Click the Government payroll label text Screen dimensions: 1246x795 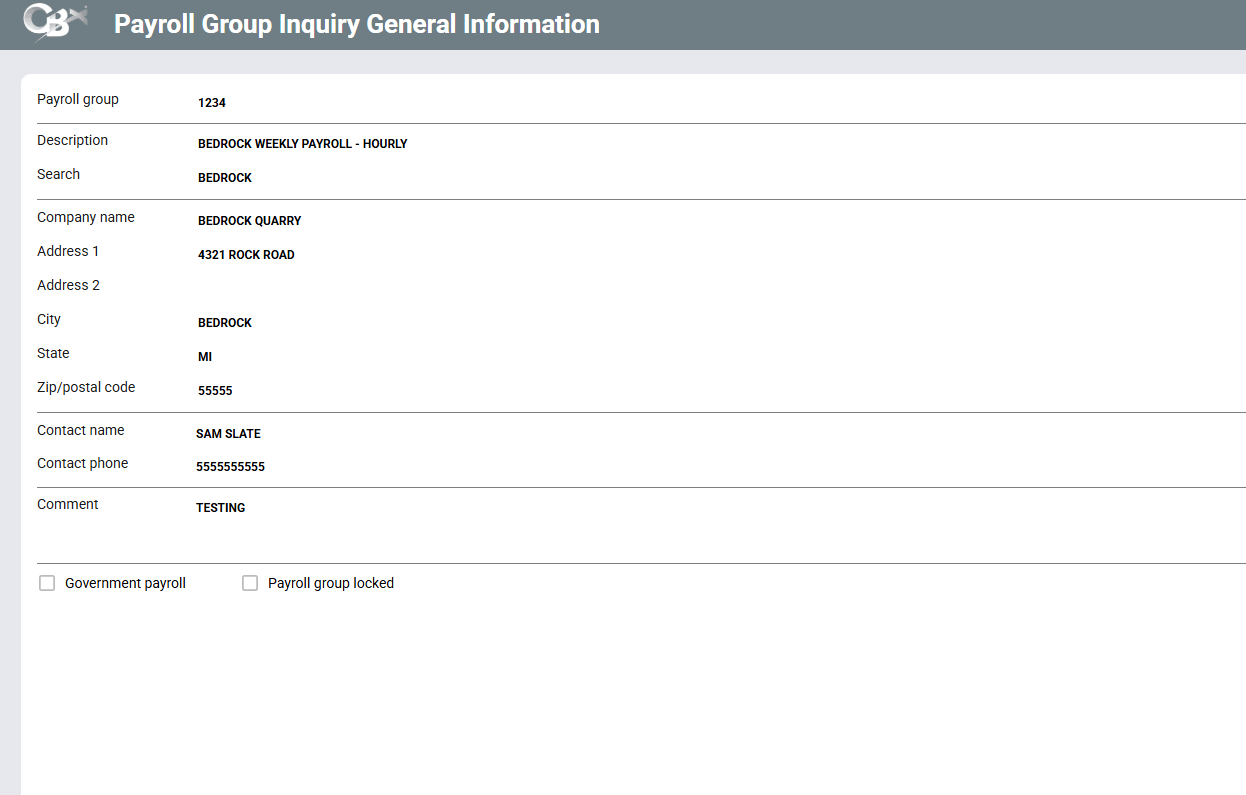pyautogui.click(x=125, y=583)
